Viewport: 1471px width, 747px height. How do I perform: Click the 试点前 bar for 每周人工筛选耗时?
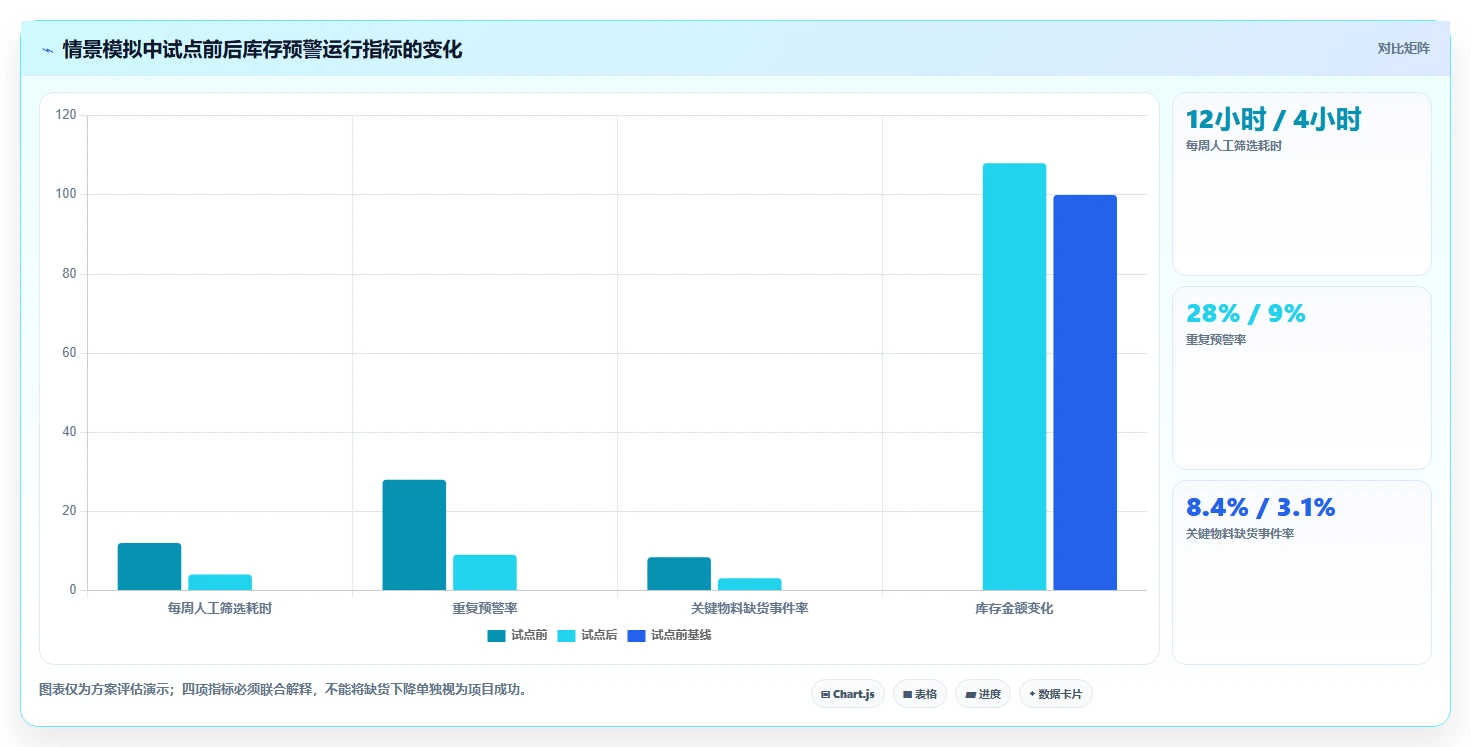pyautogui.click(x=149, y=567)
